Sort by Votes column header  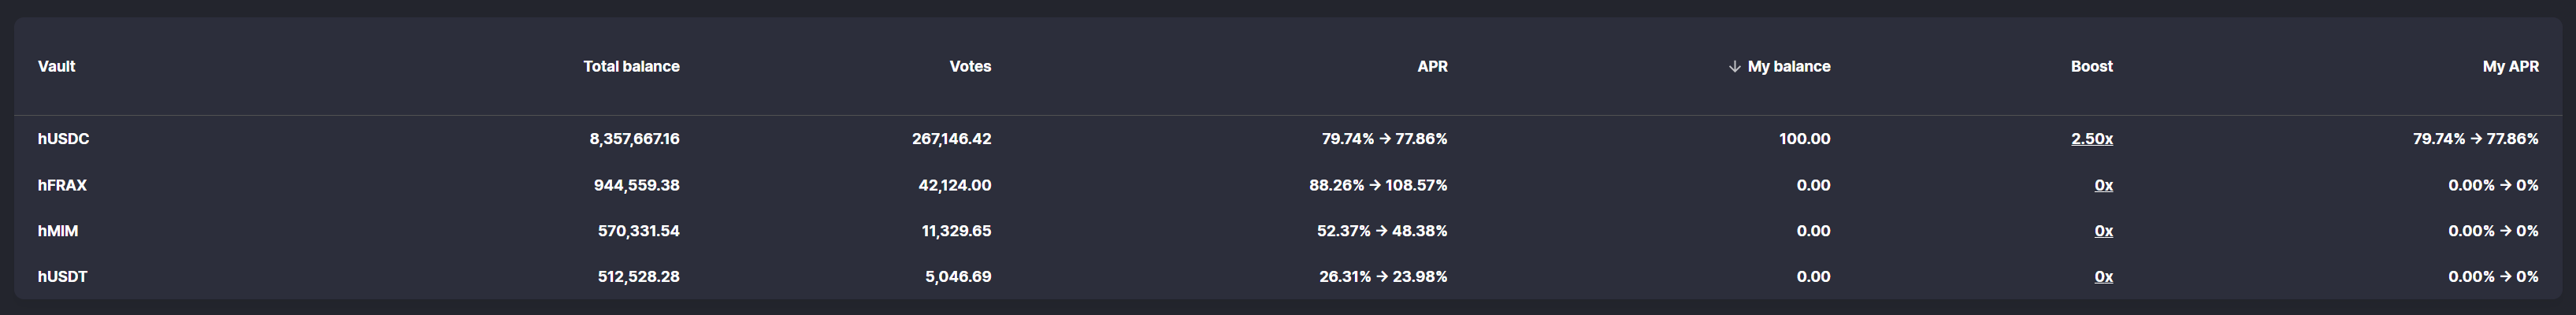[970, 67]
